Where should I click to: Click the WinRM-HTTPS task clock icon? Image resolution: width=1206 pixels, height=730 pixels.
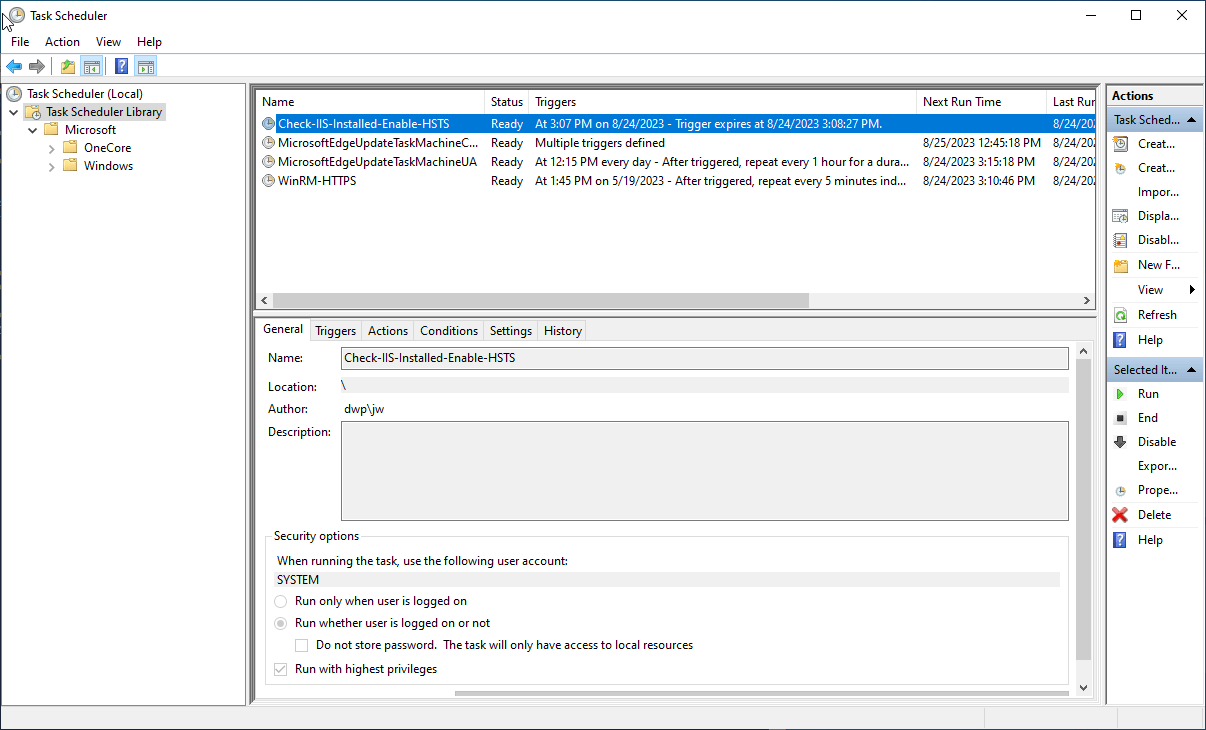point(268,181)
